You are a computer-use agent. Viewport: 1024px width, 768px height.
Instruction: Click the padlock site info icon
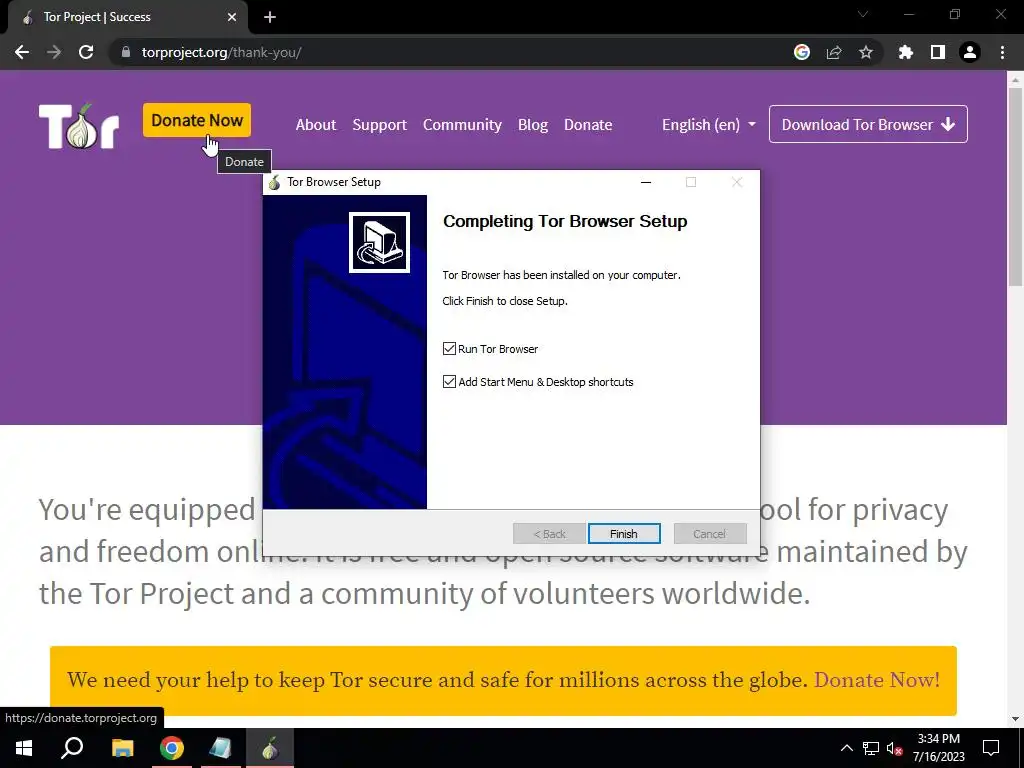[x=126, y=52]
